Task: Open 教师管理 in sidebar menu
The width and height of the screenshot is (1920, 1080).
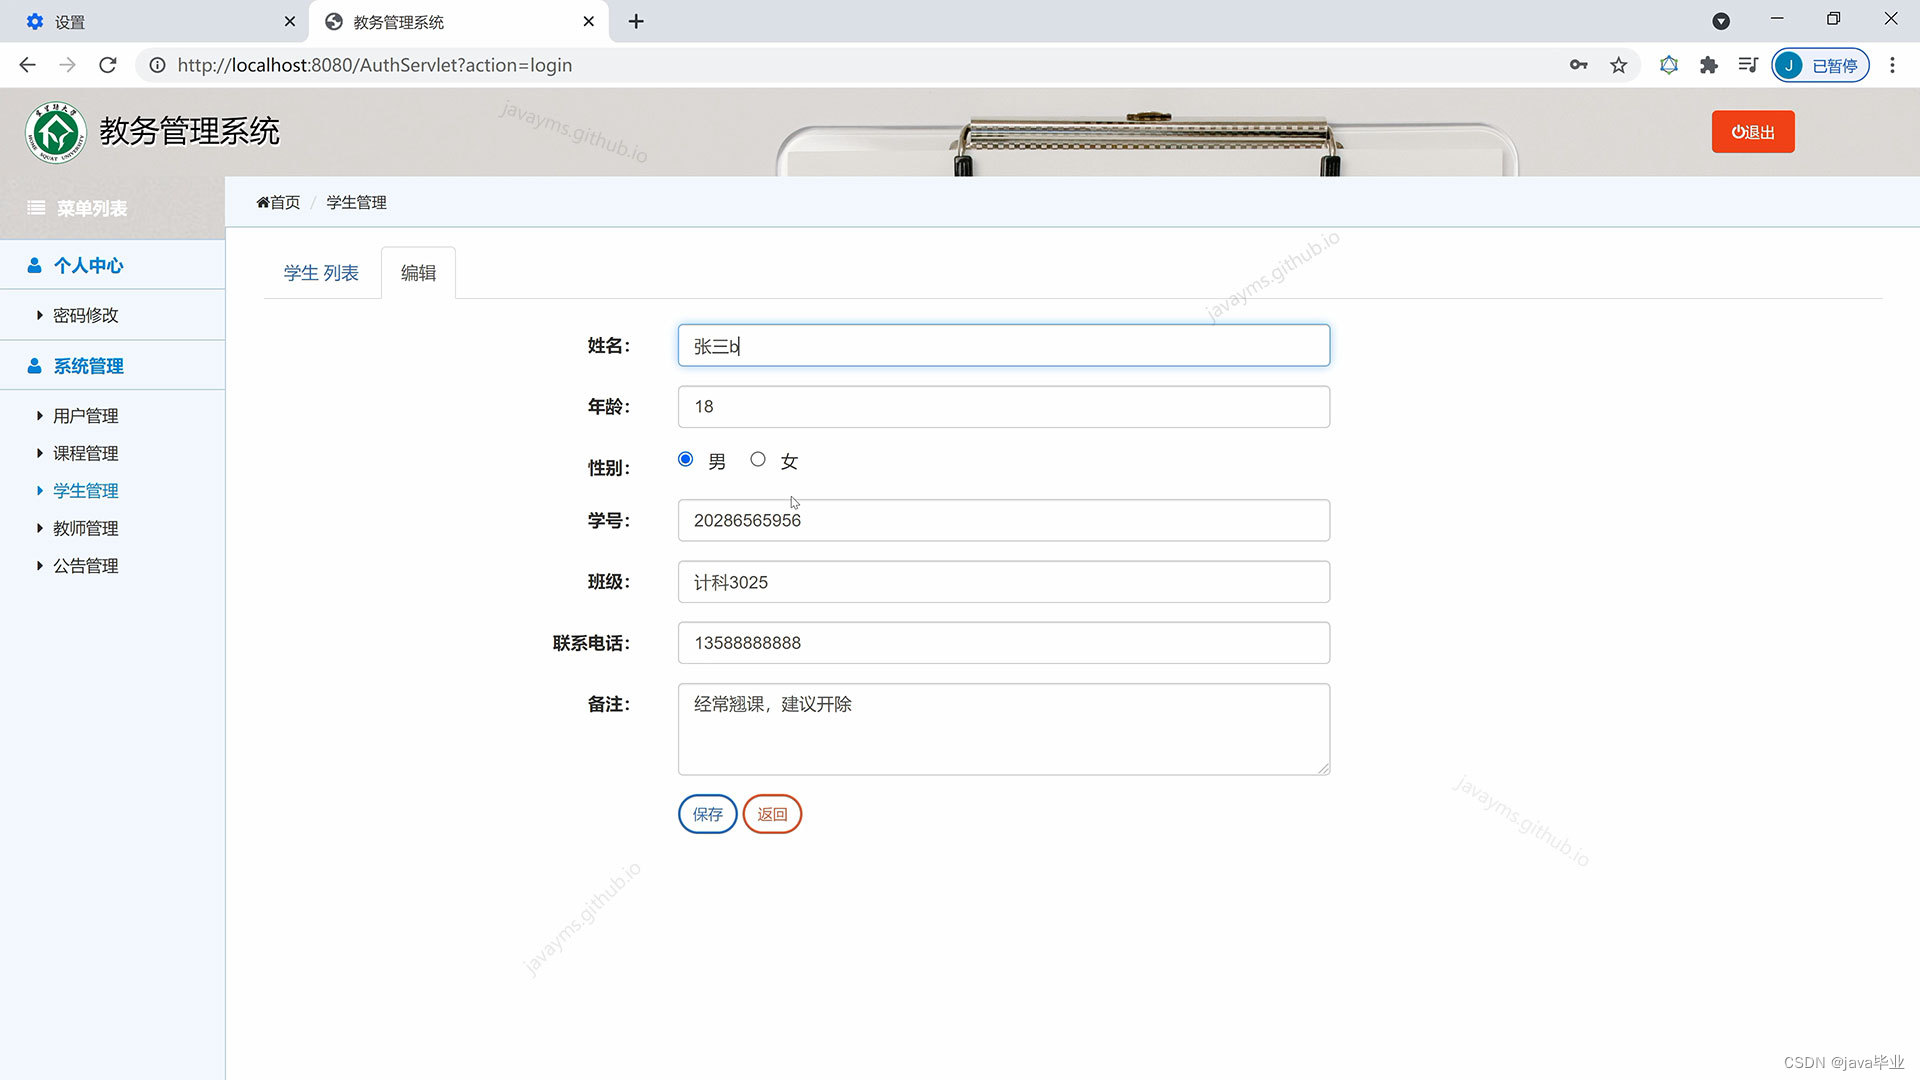Action: pos(85,528)
